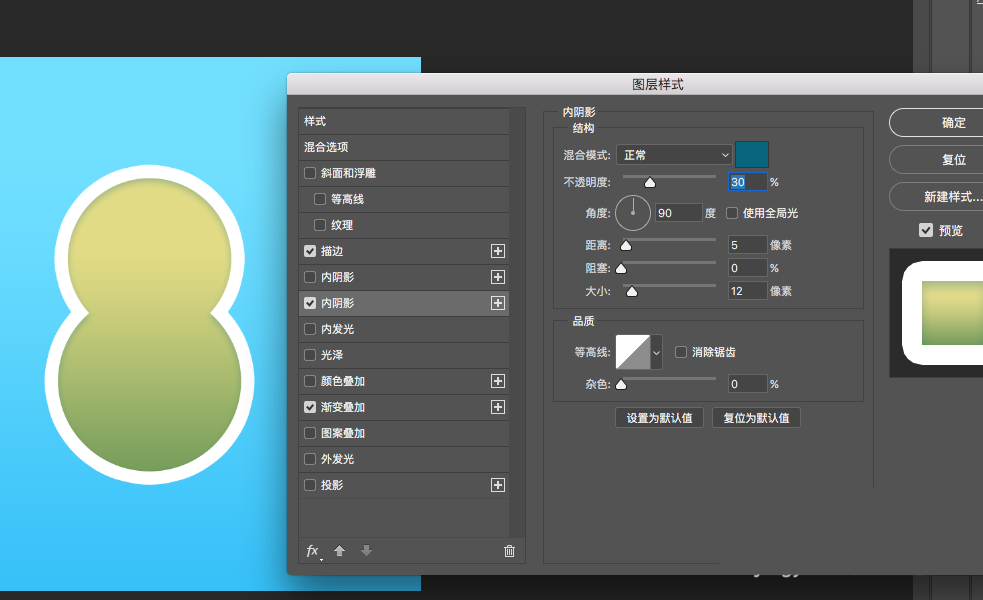Click the plus icon beside the highlighted 内阴影
This screenshot has height=600, width=983.
[497, 303]
